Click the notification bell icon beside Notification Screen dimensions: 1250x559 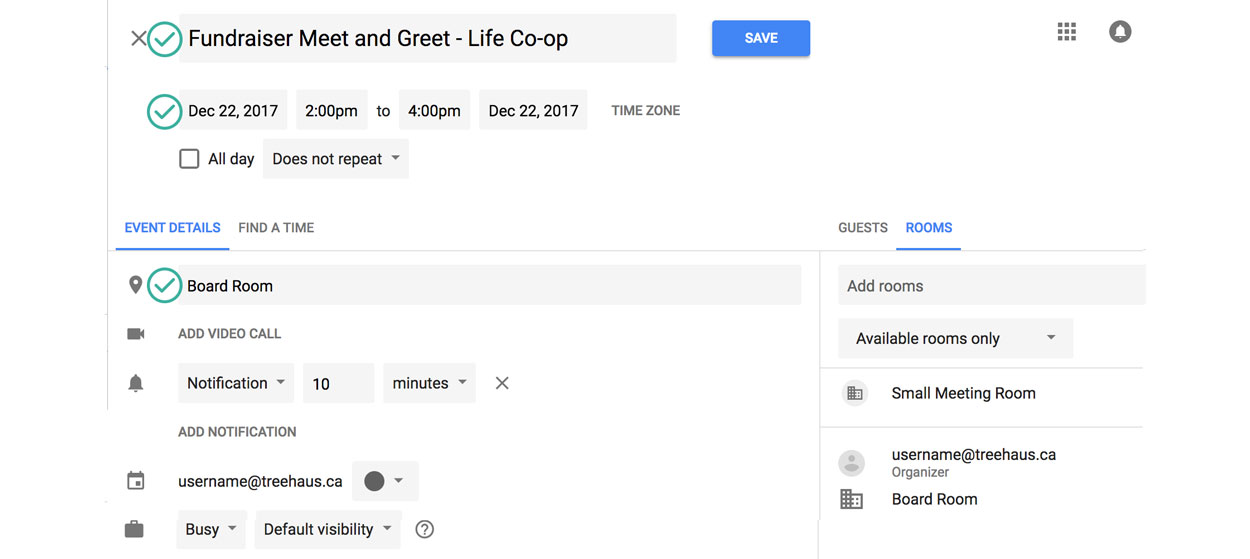(136, 383)
